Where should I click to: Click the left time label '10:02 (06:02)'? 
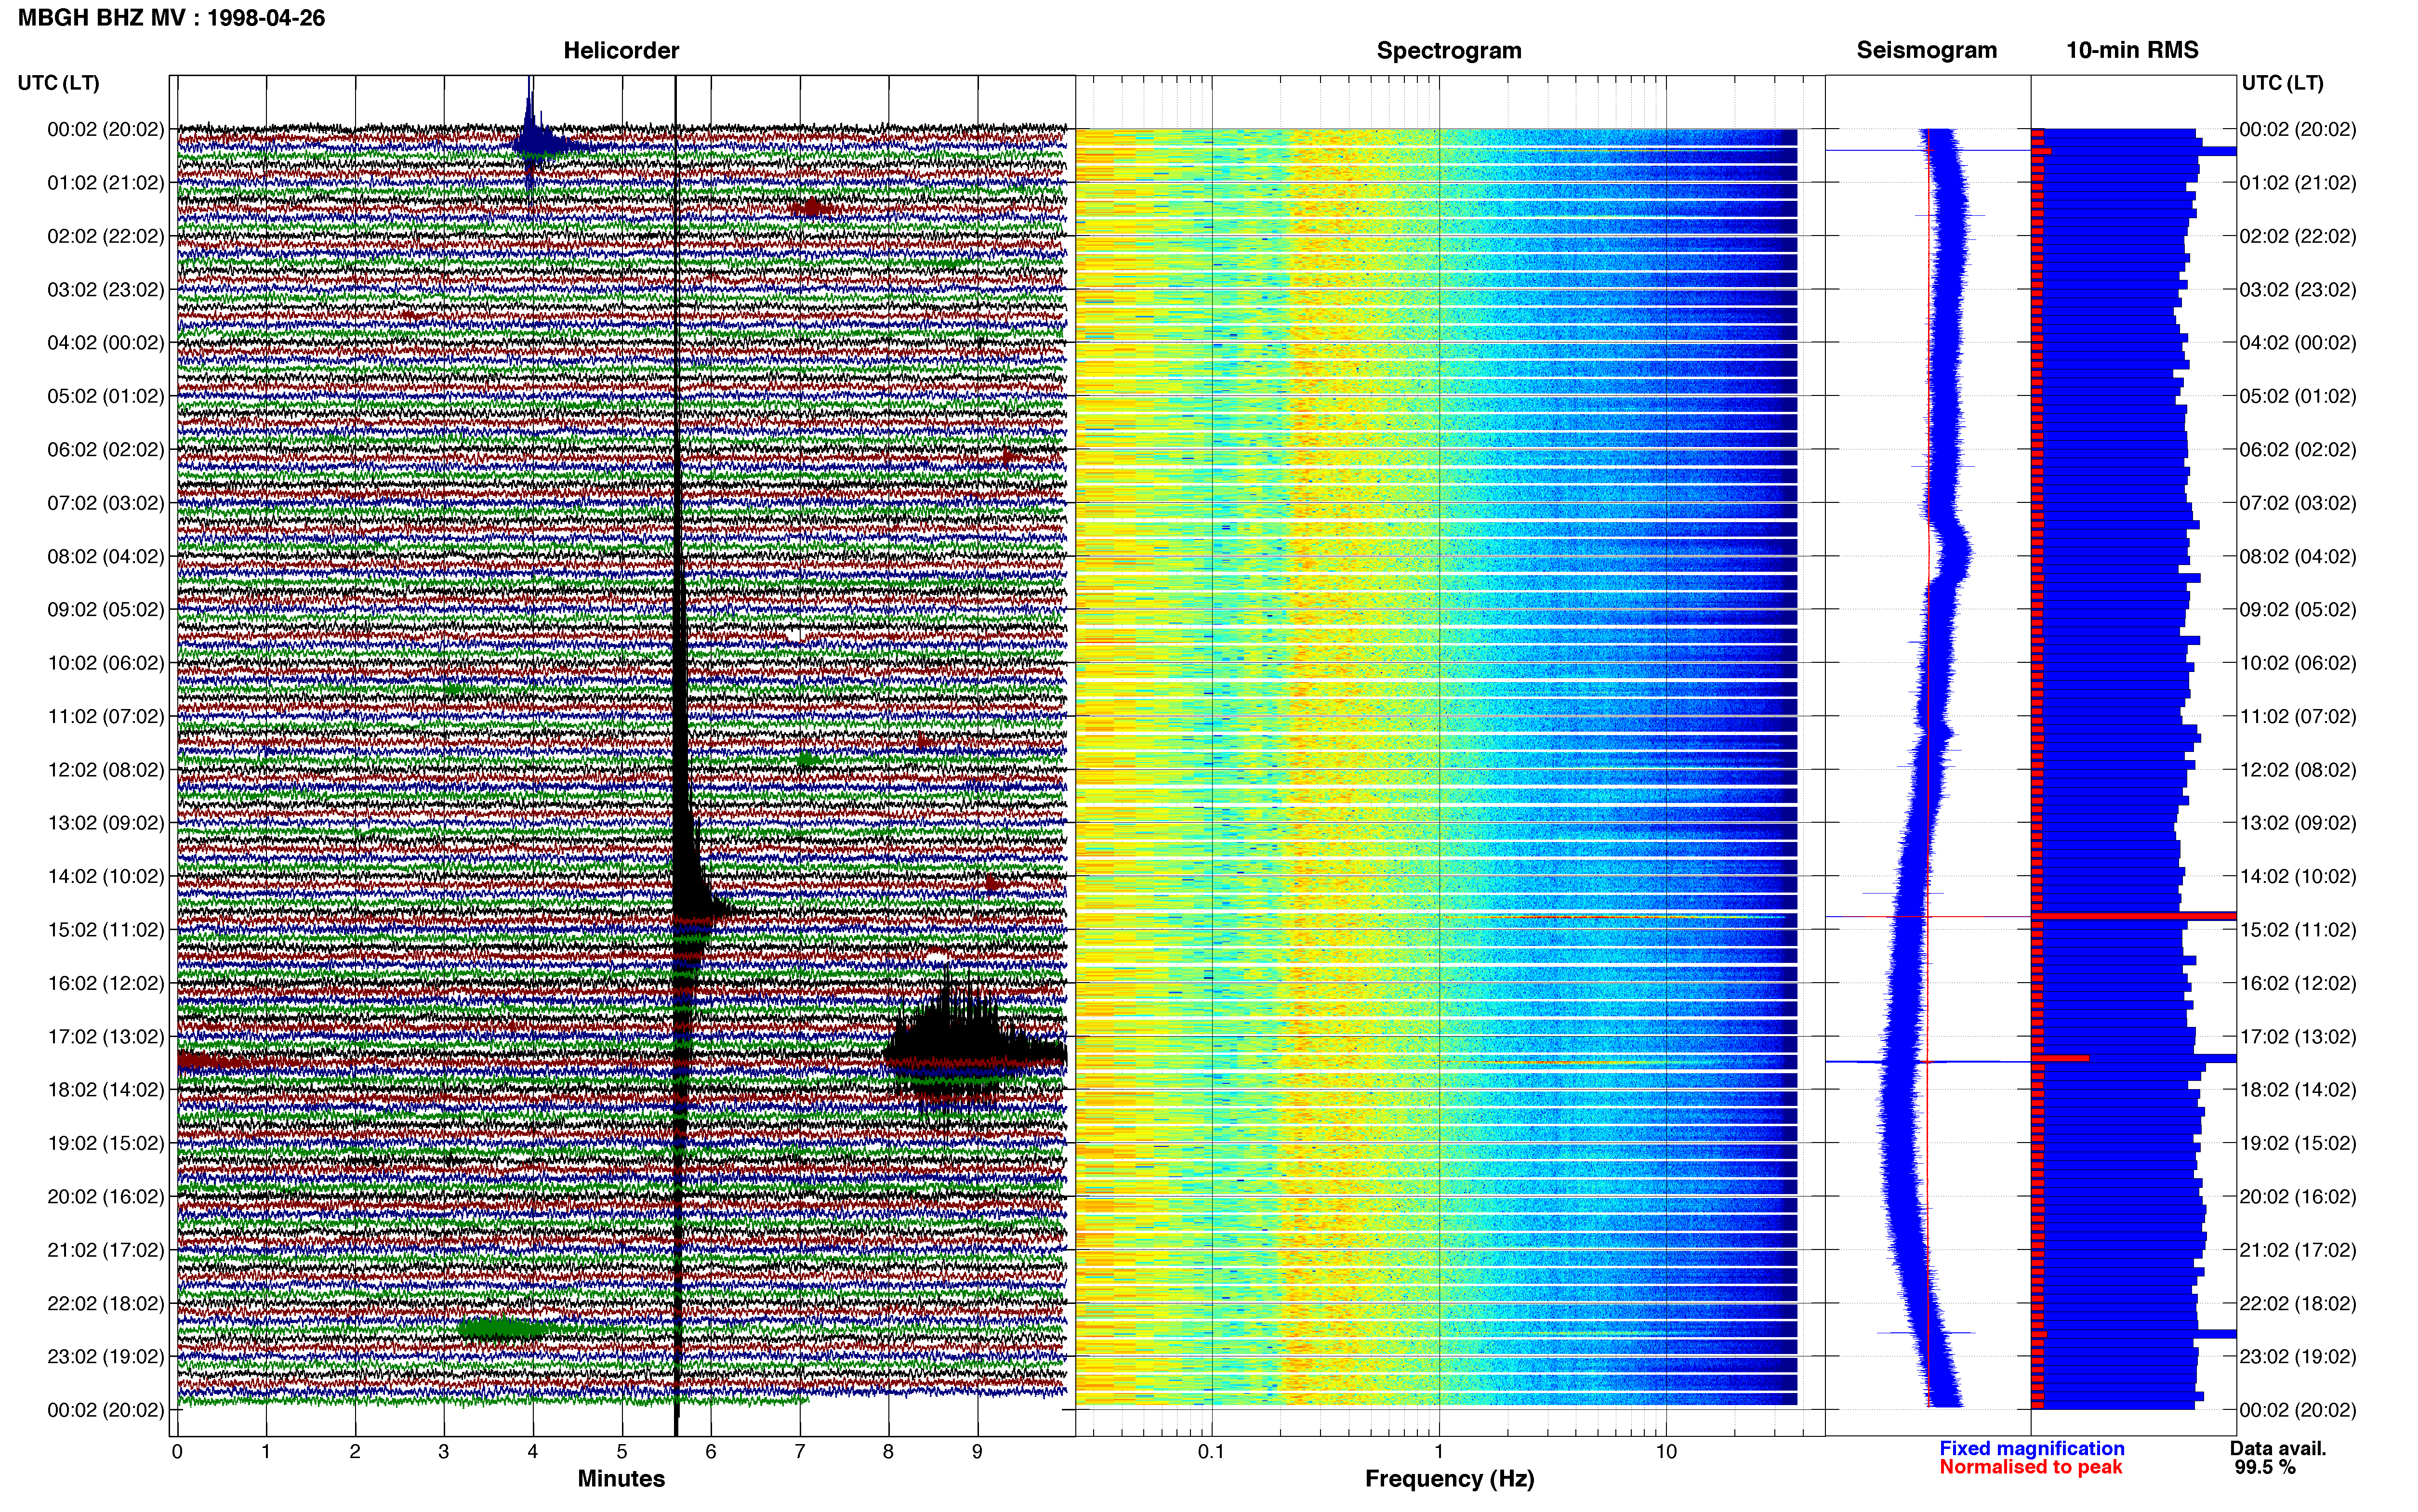pos(105,662)
